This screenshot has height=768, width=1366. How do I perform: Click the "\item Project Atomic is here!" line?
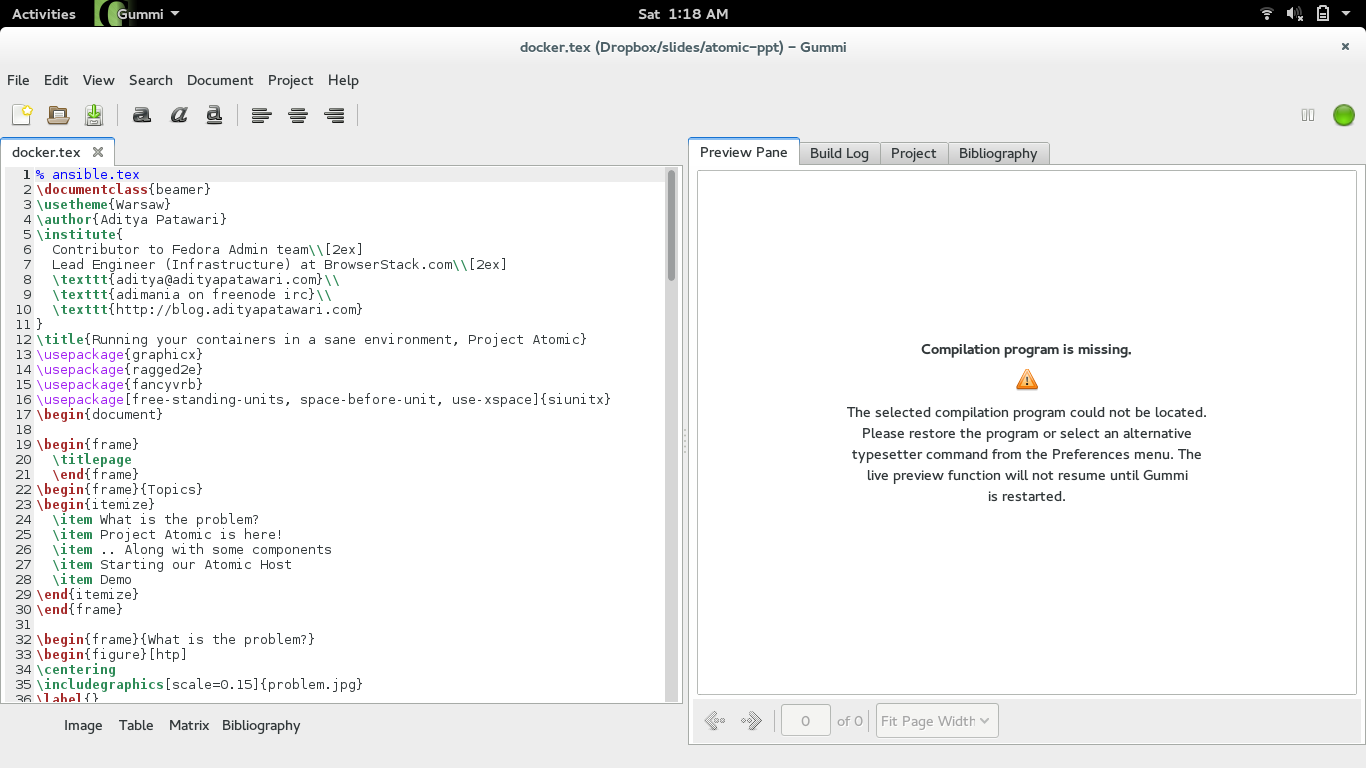point(168,534)
